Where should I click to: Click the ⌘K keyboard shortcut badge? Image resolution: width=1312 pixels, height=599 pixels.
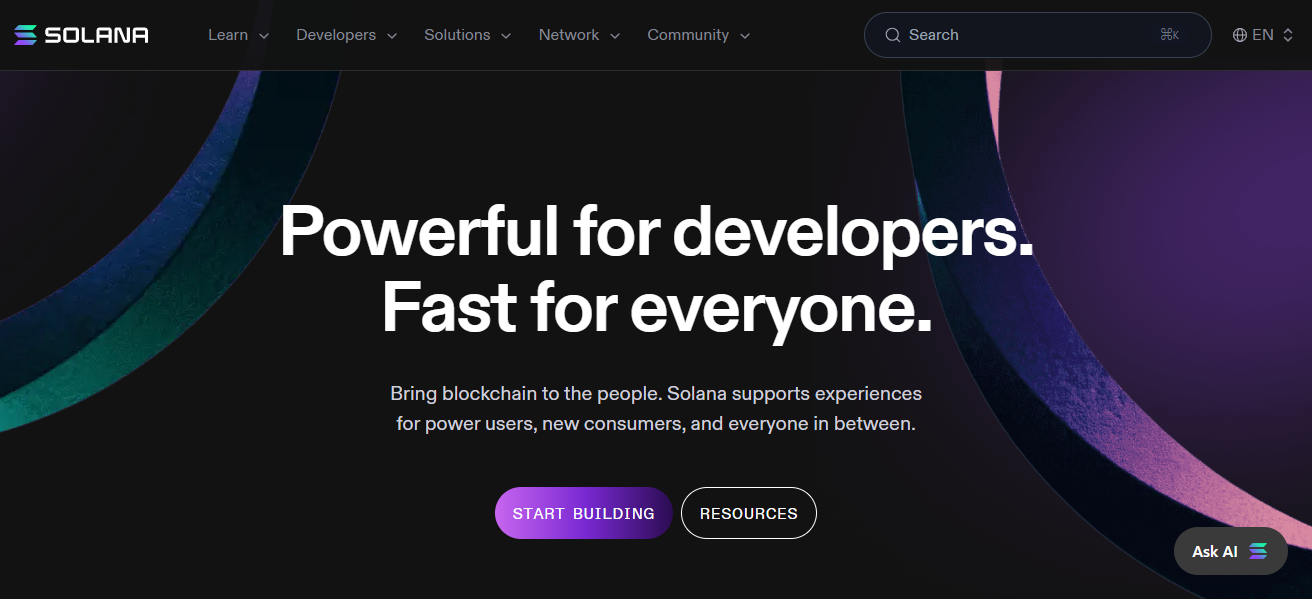point(1169,35)
